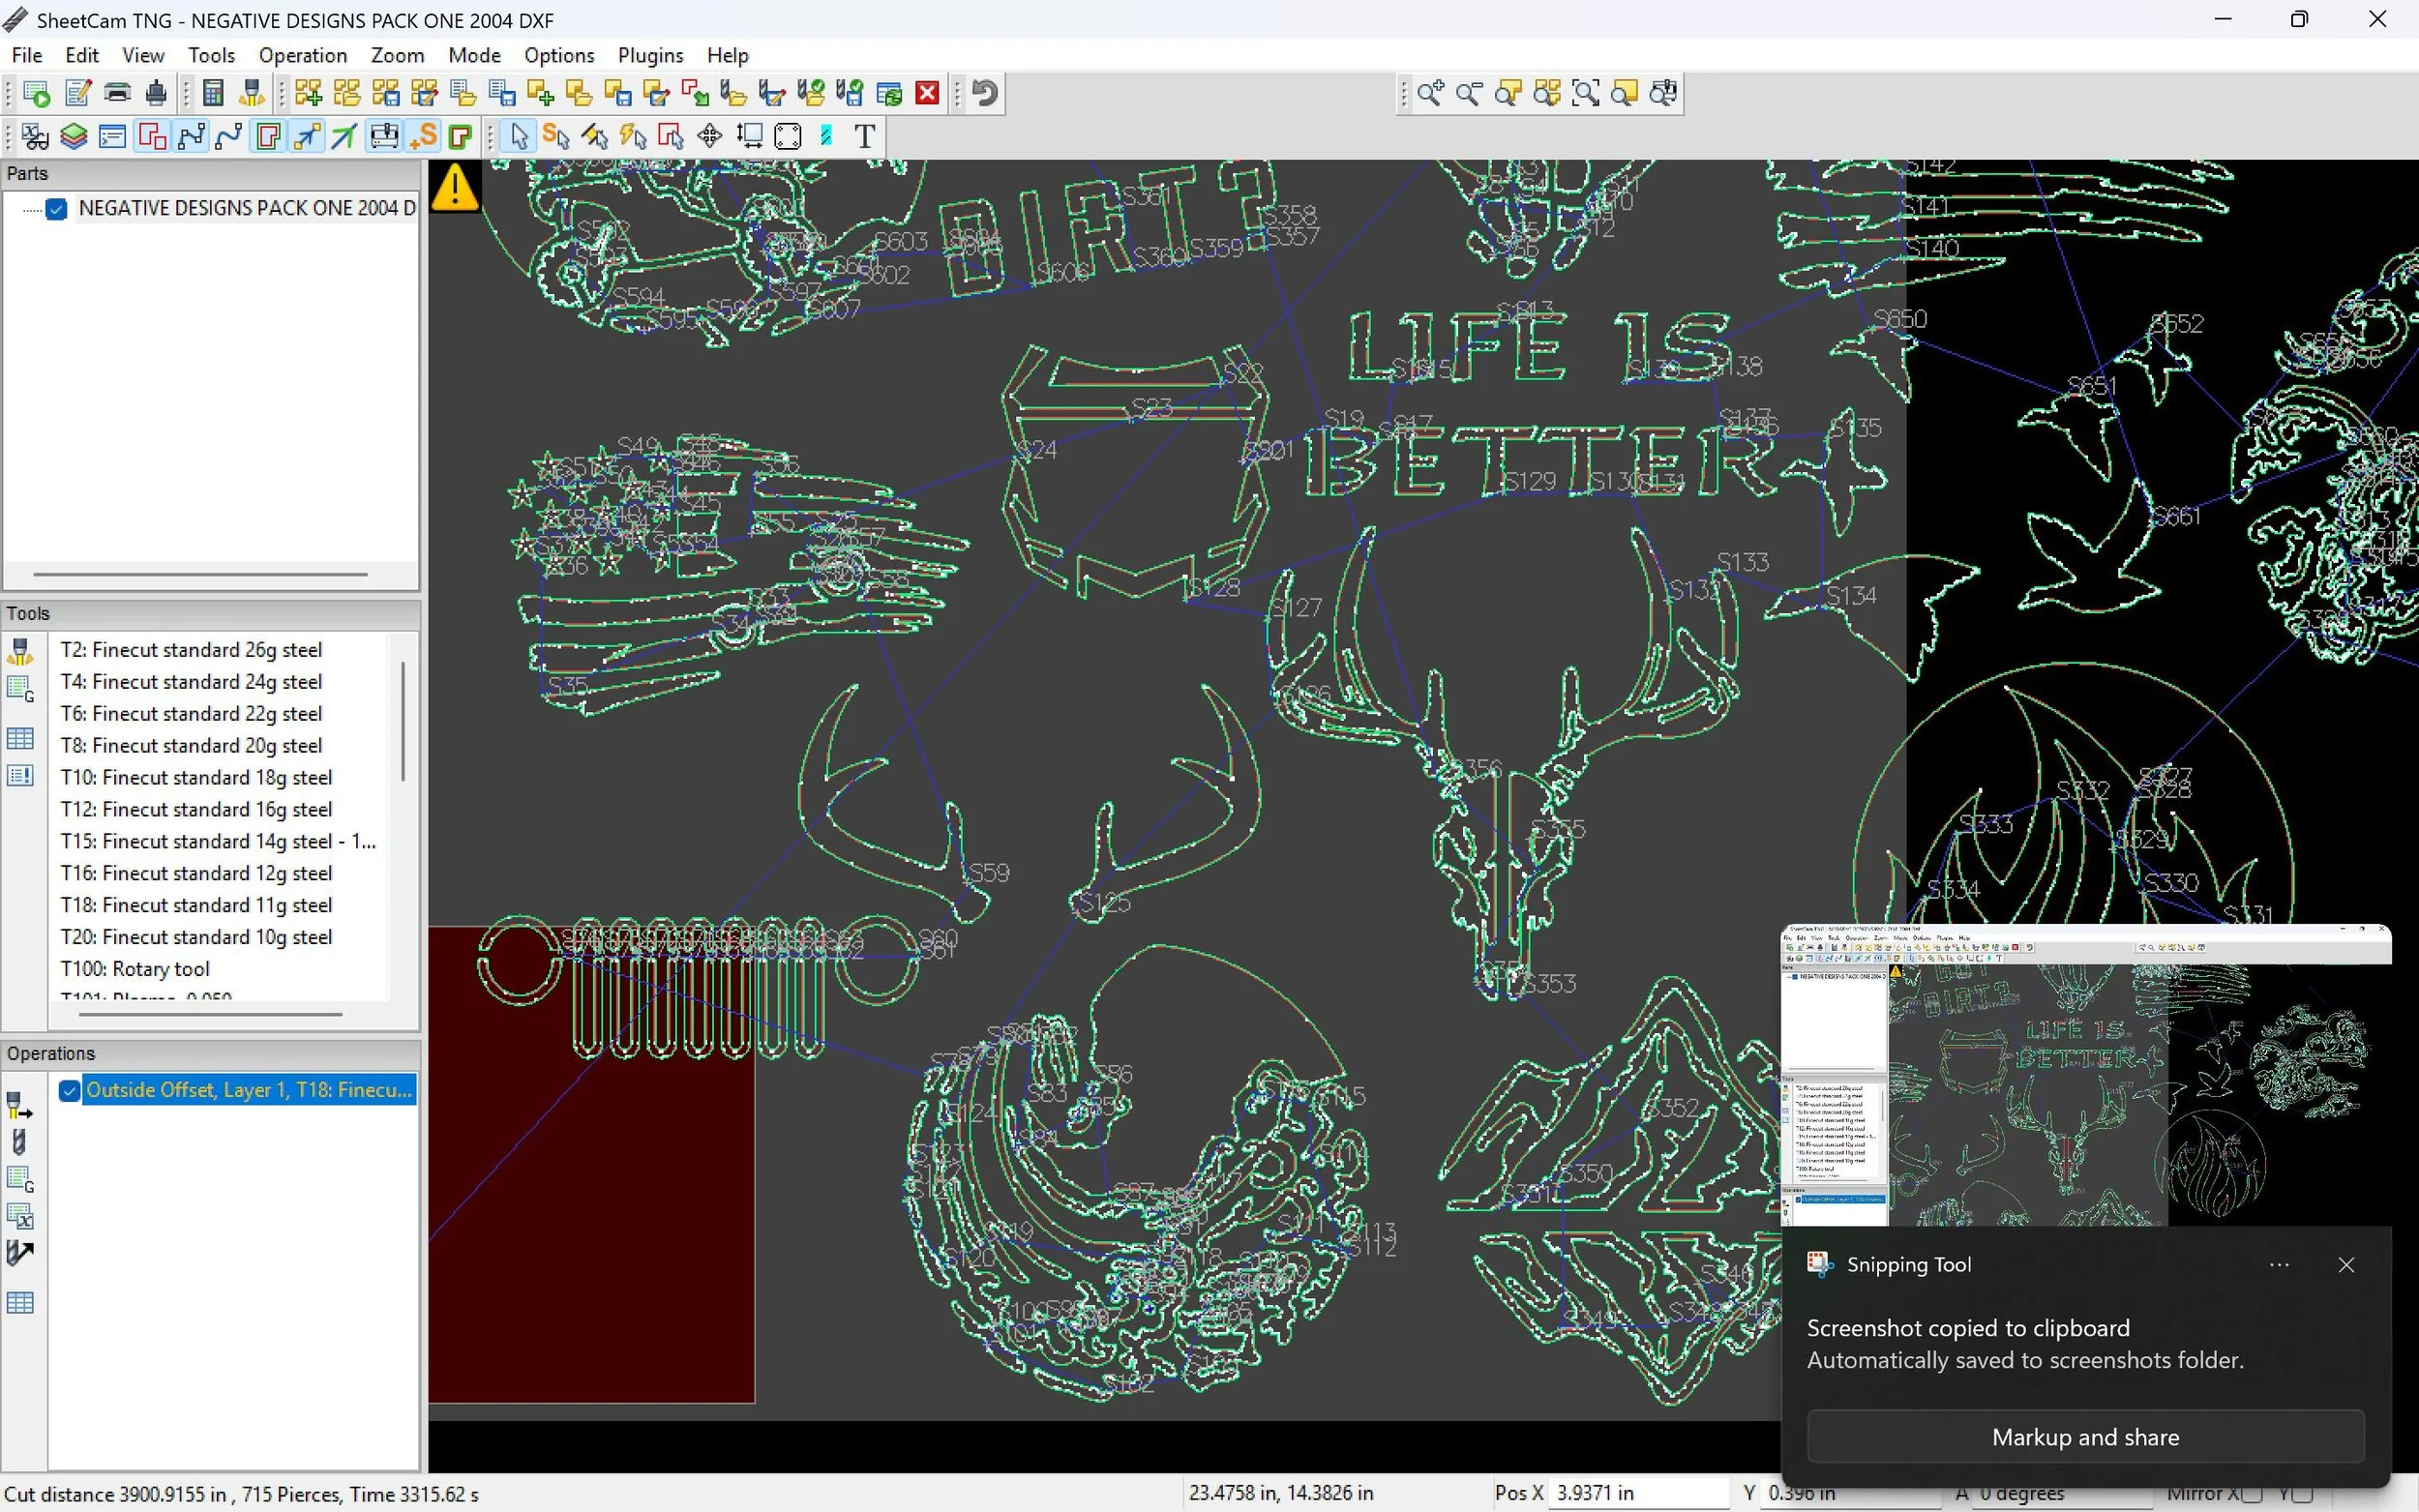The height and width of the screenshot is (1512, 2419).
Task: Open the Mode menu
Action: point(474,55)
